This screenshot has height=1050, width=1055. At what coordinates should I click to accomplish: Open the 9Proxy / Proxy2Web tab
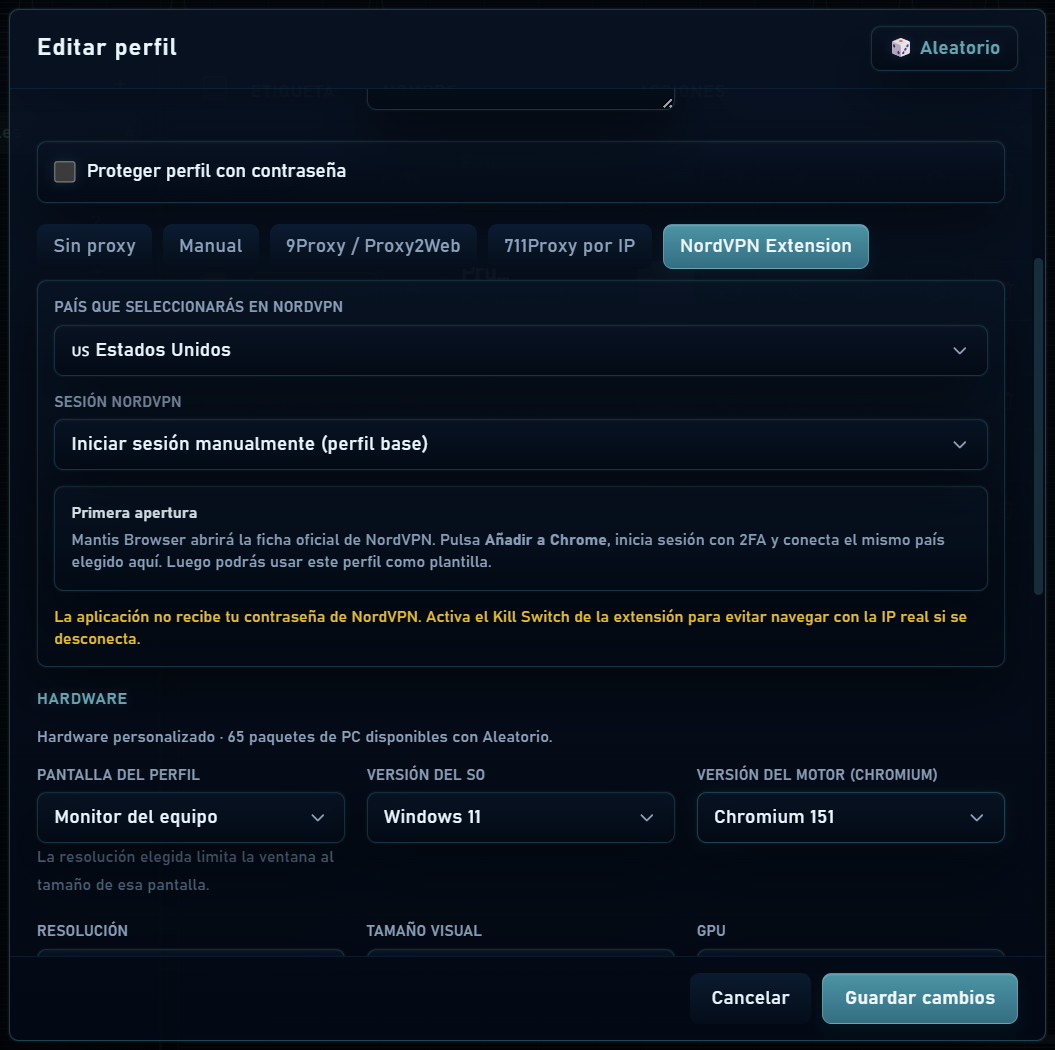pyautogui.click(x=373, y=246)
